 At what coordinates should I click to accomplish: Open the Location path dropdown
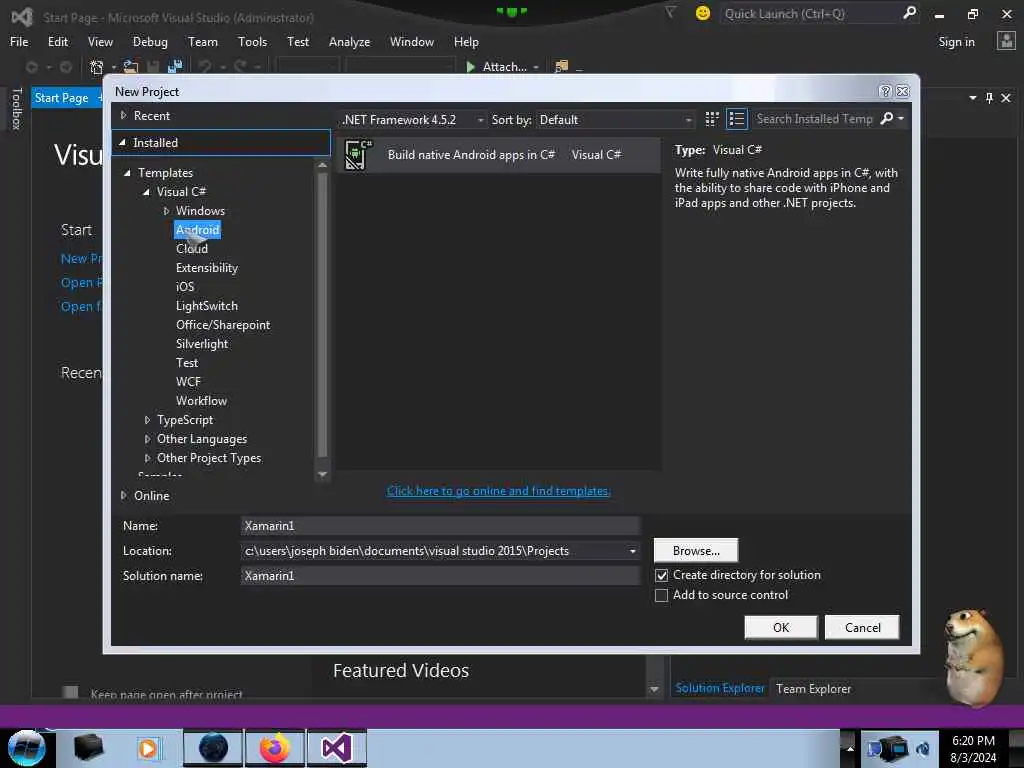click(x=632, y=551)
